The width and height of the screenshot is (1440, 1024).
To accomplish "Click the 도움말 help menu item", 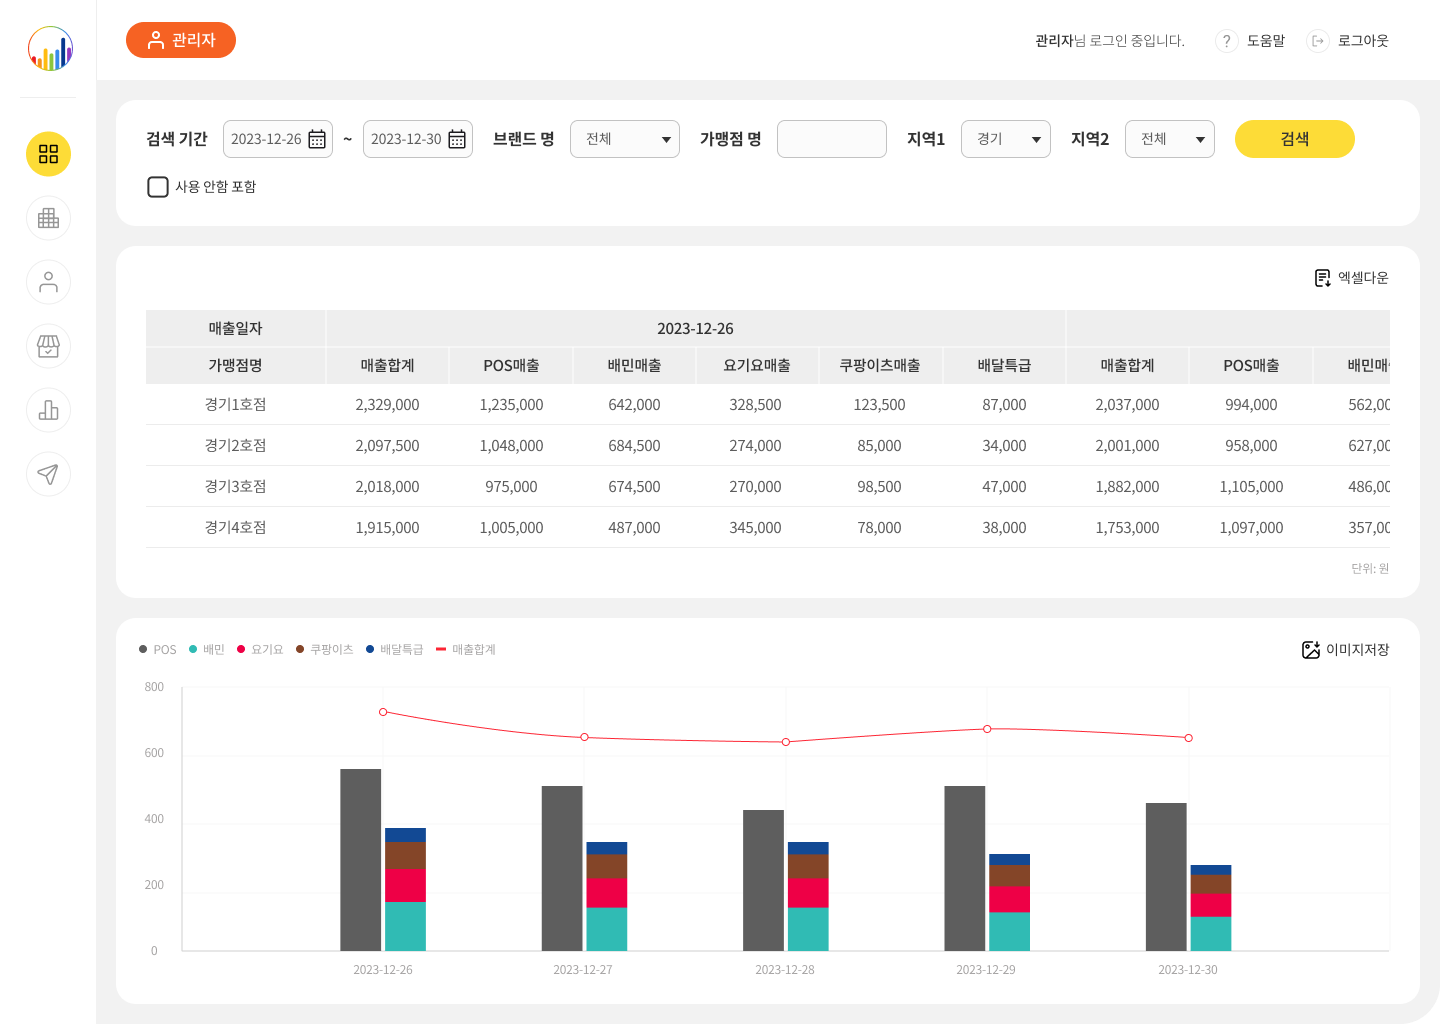I will (1252, 41).
